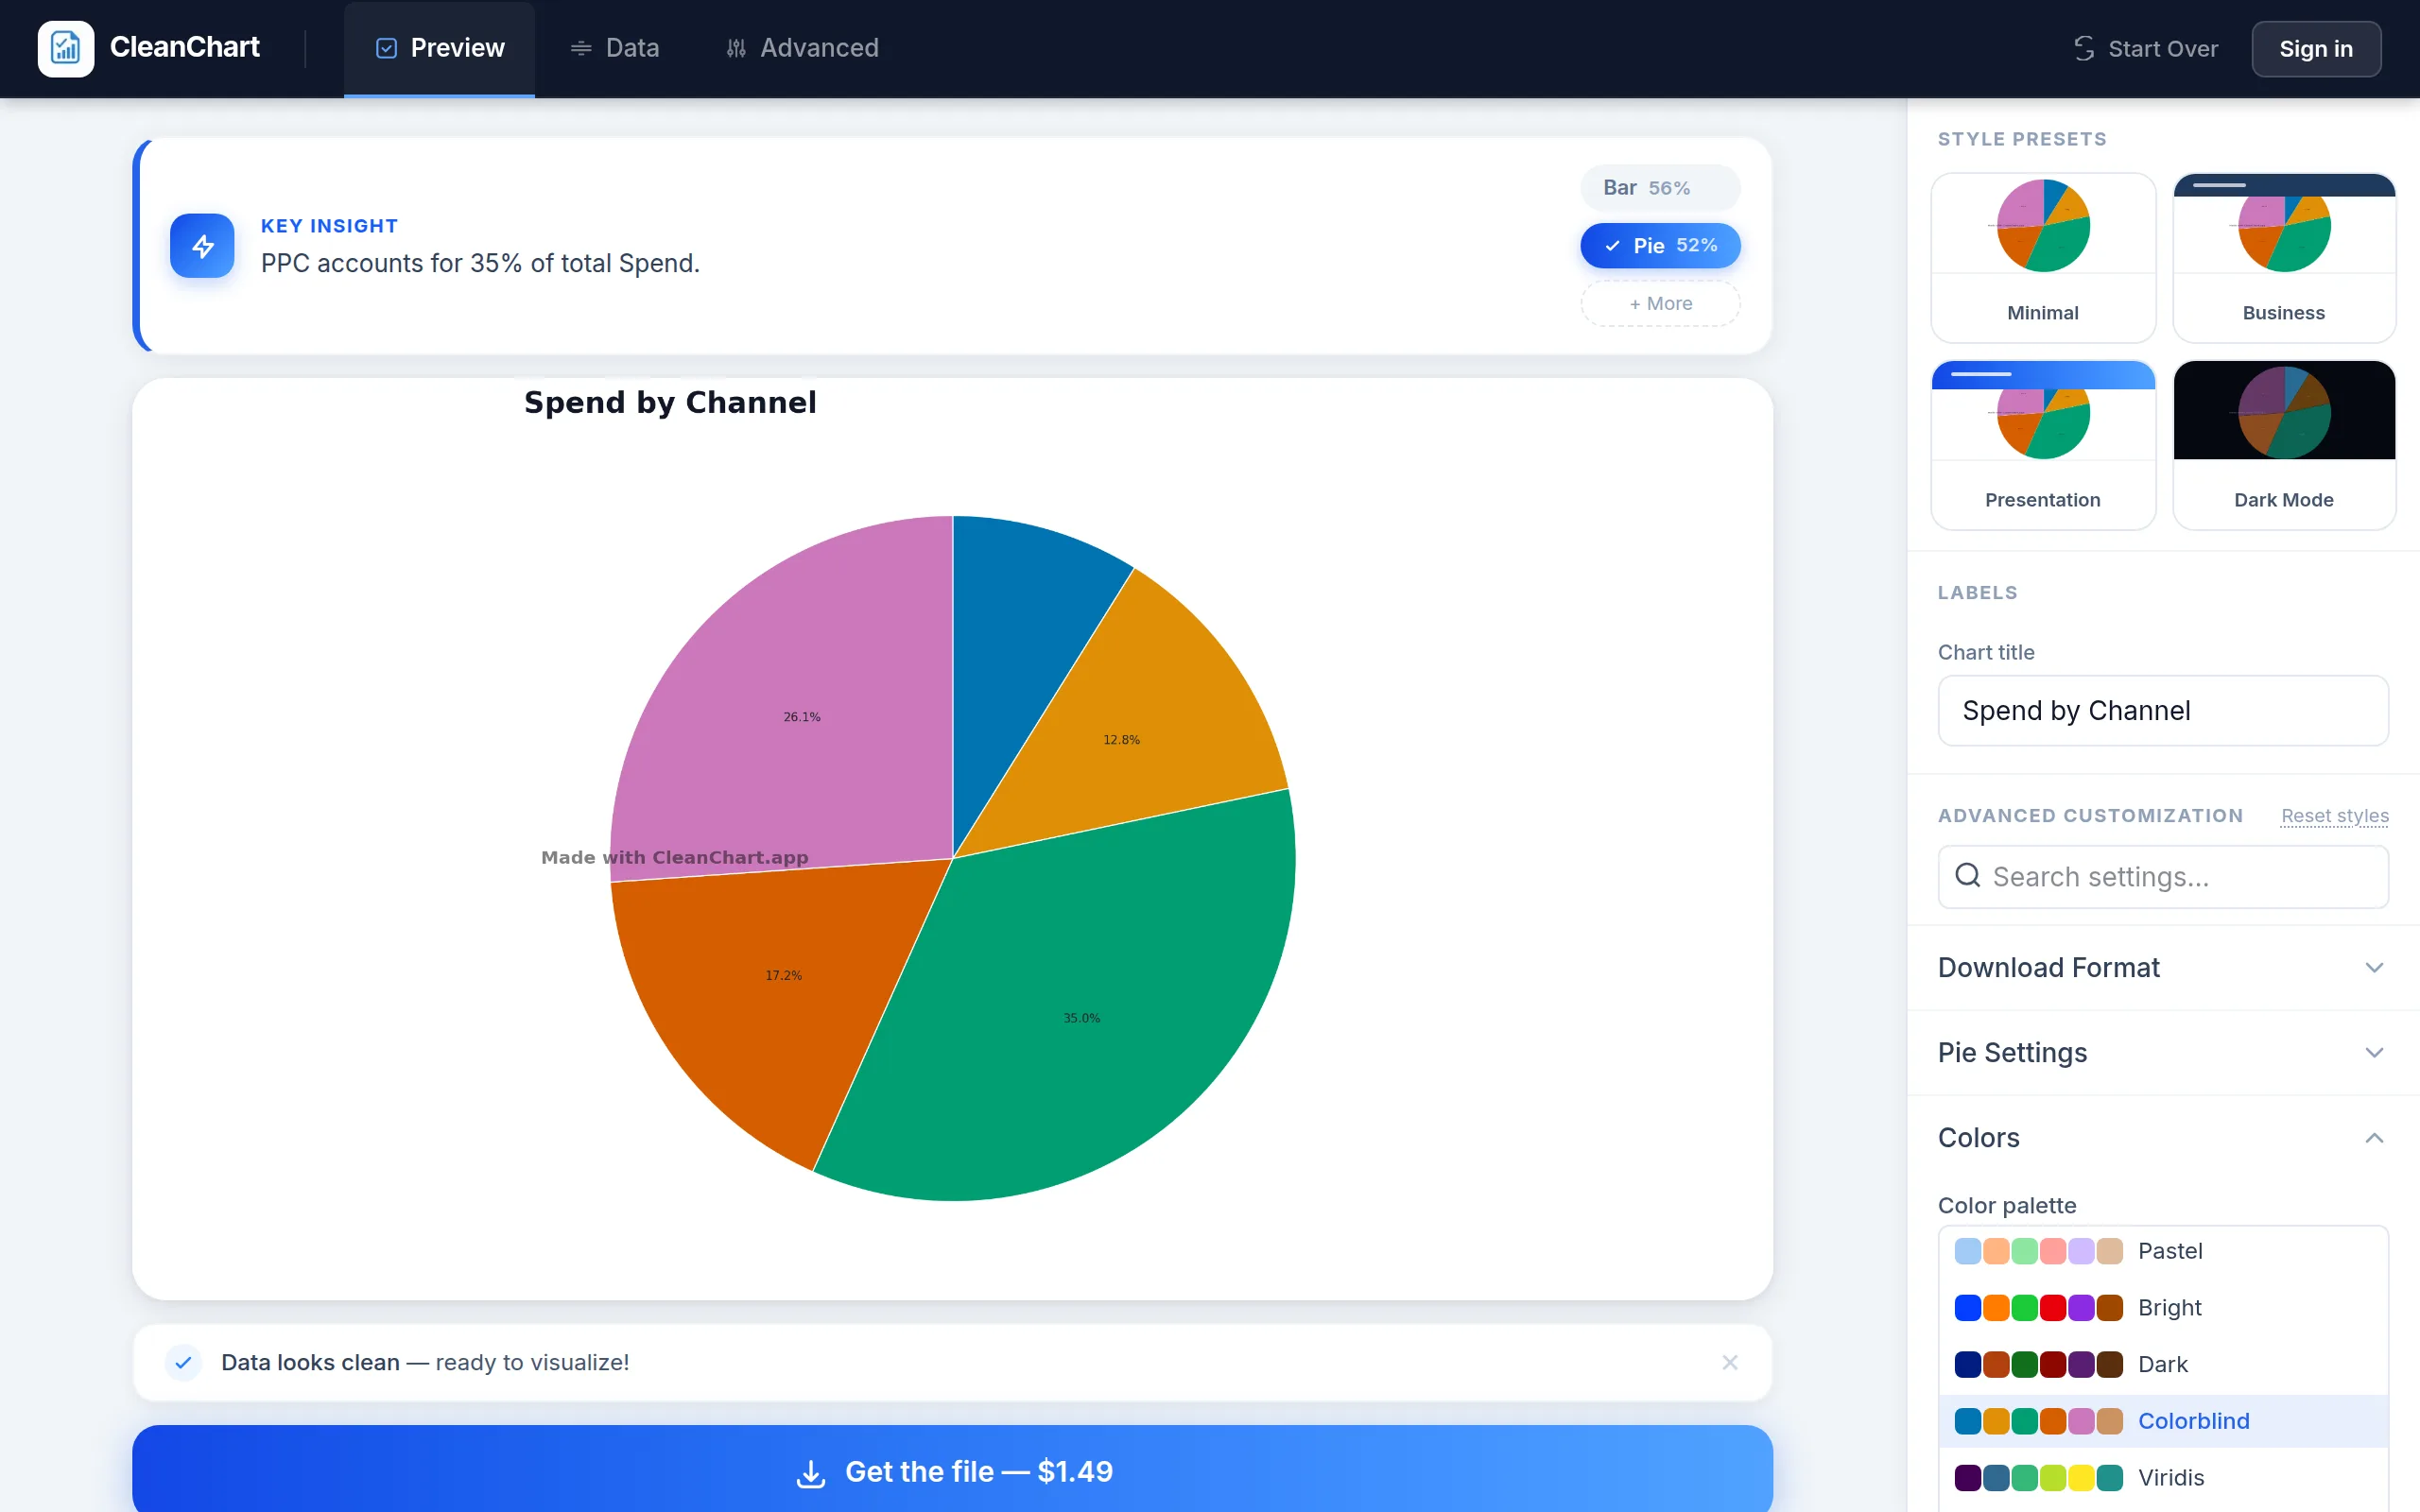
Task: Switch to the Data tab
Action: (614, 48)
